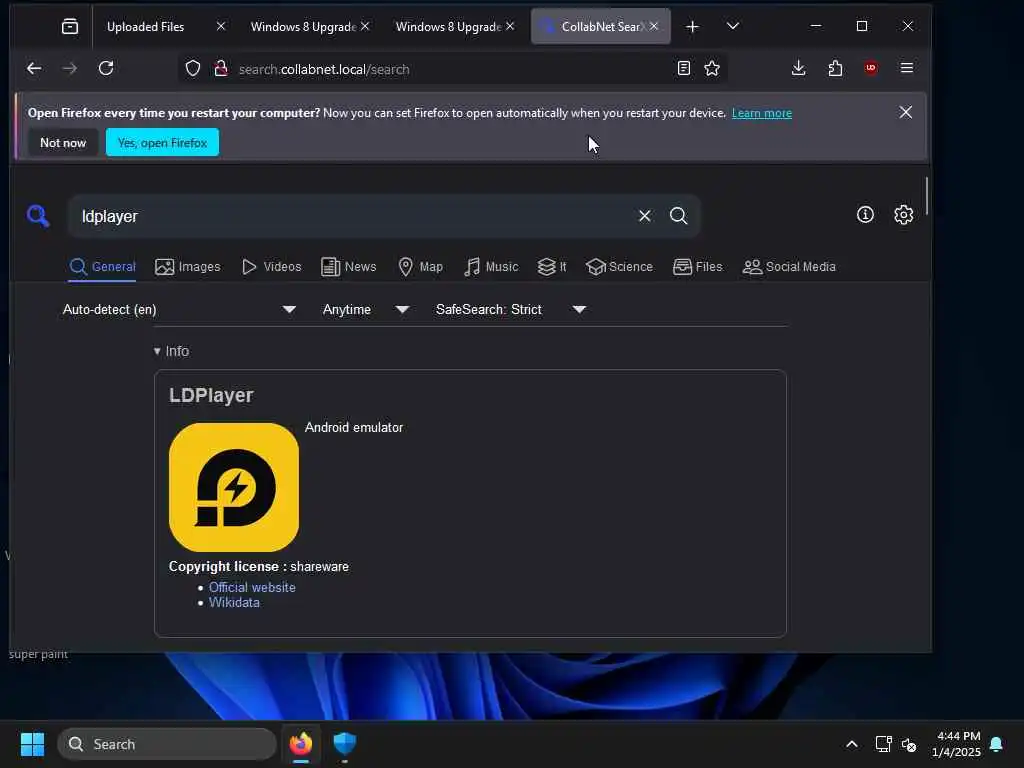
Task: Select the News search category
Action: coord(349,266)
